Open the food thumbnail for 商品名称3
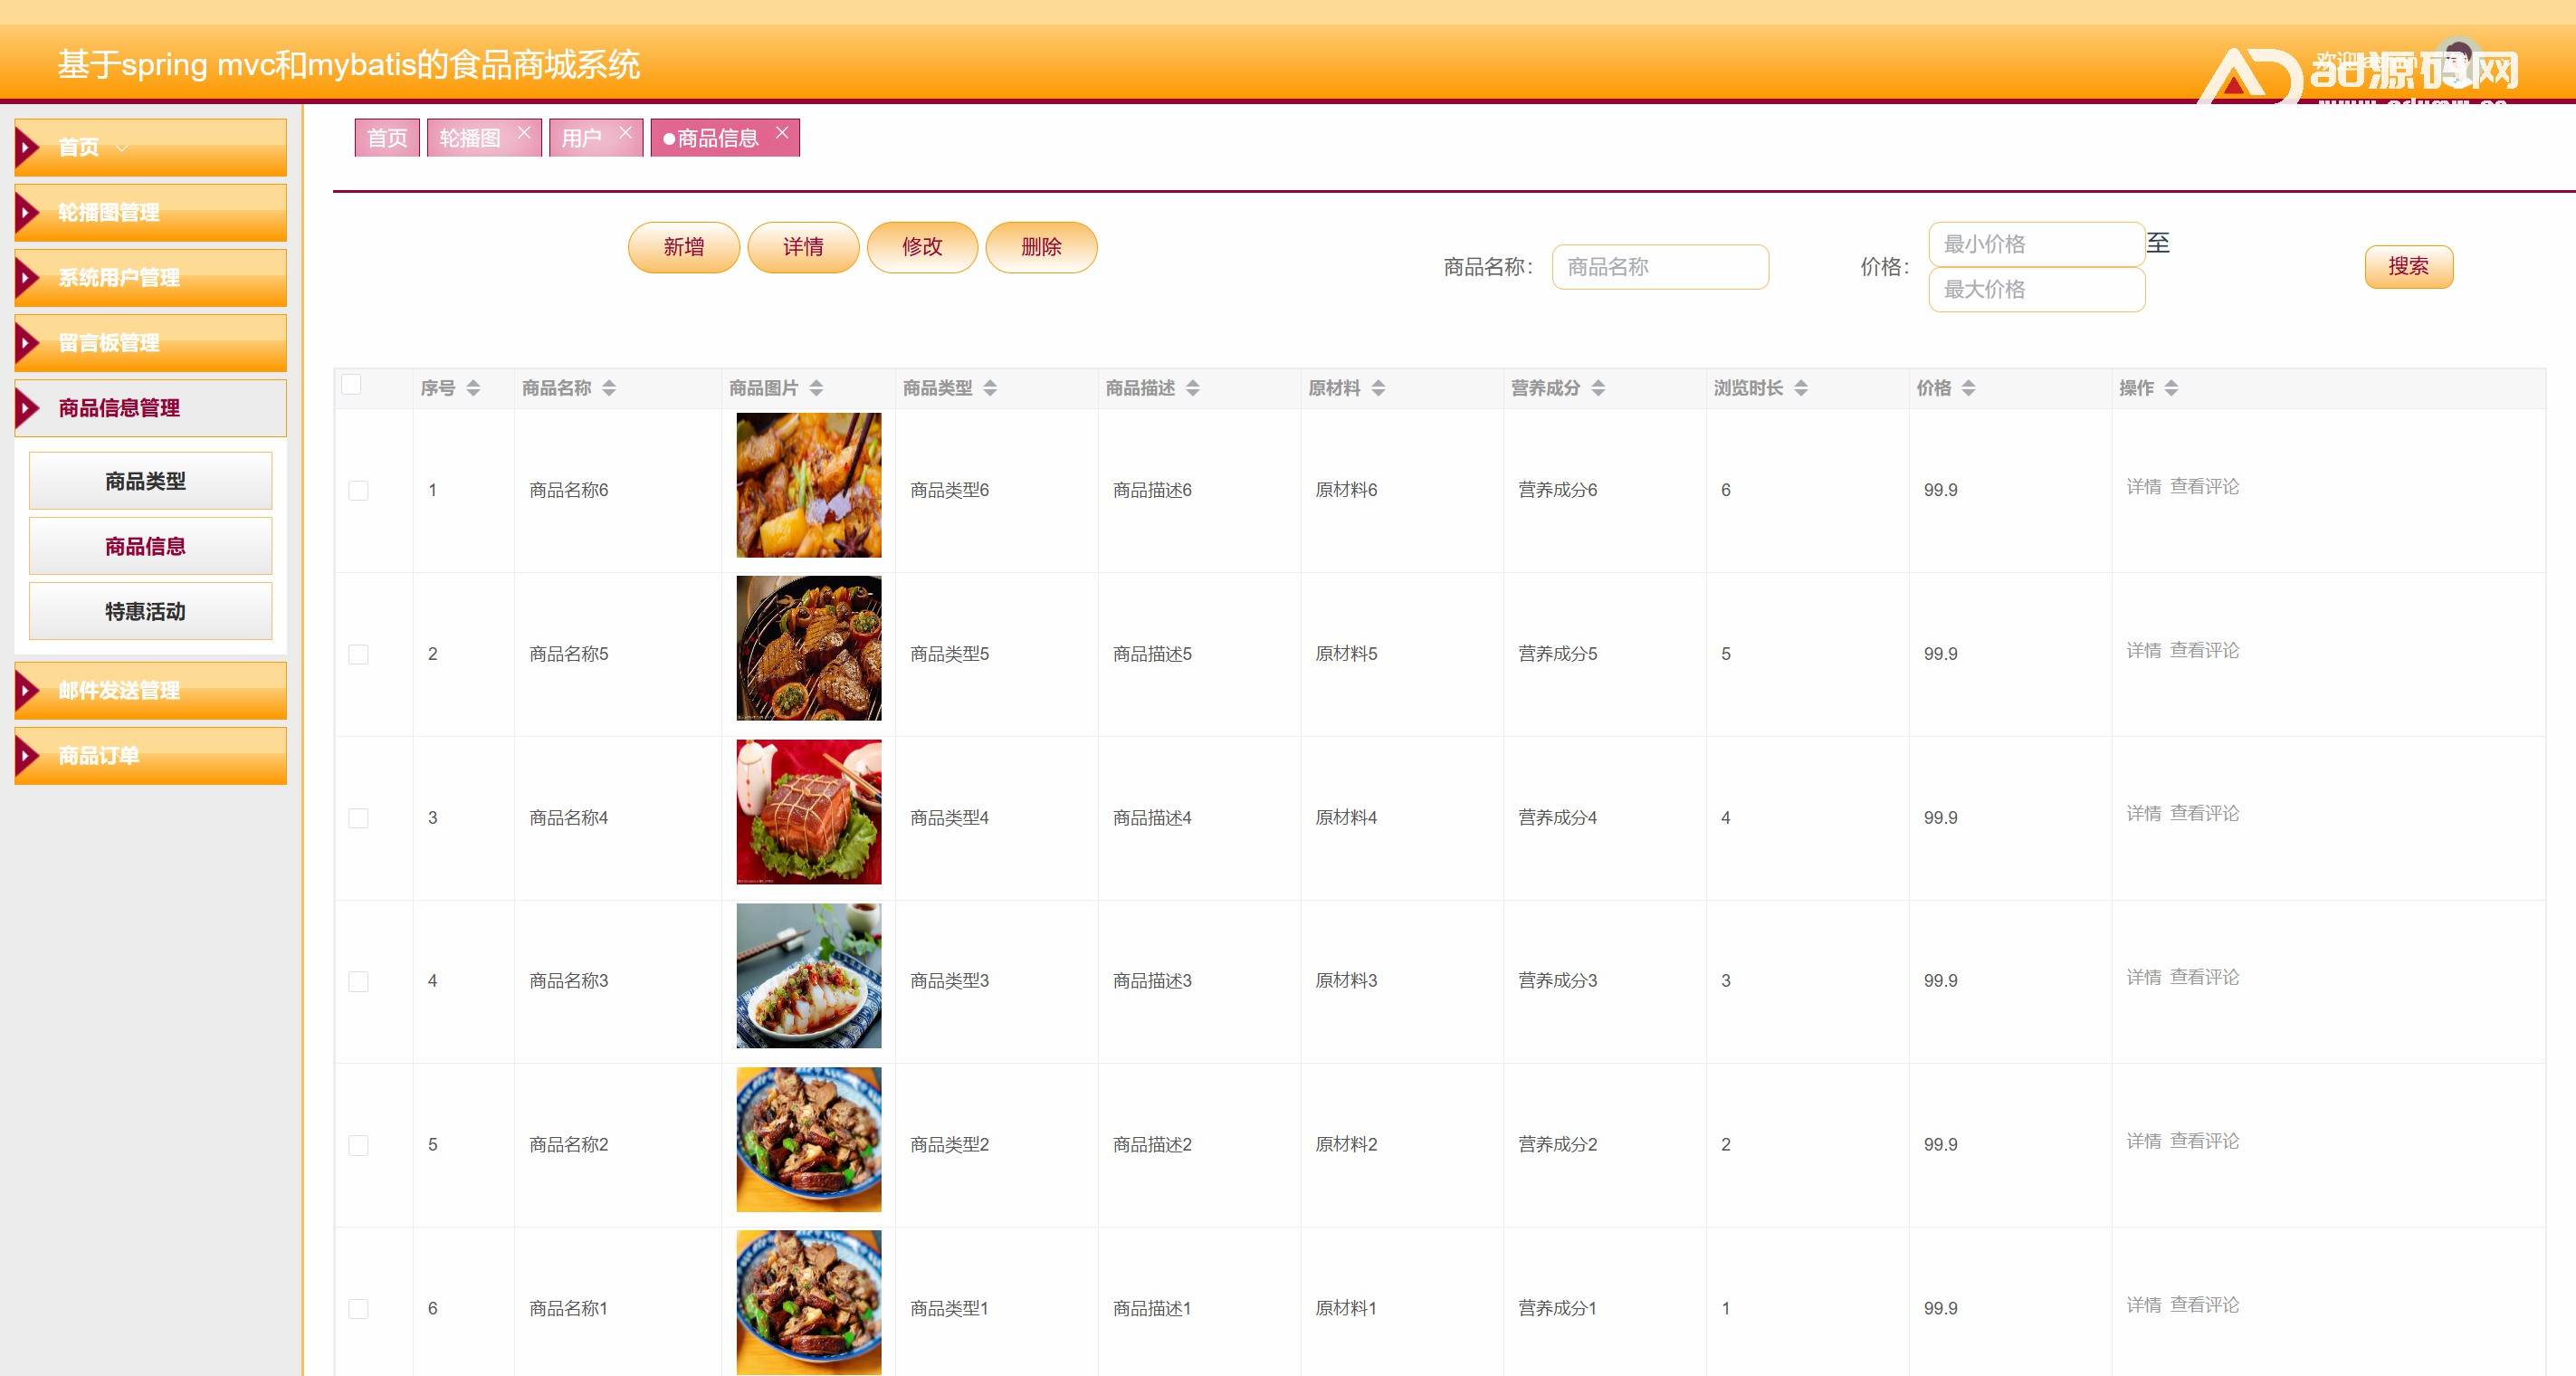Viewport: 2576px width, 1376px height. pos(808,976)
